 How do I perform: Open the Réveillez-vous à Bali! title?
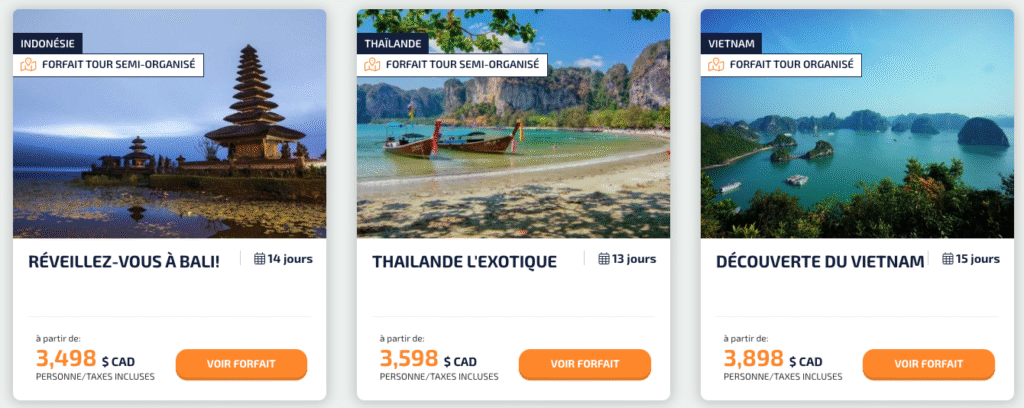click(x=124, y=262)
